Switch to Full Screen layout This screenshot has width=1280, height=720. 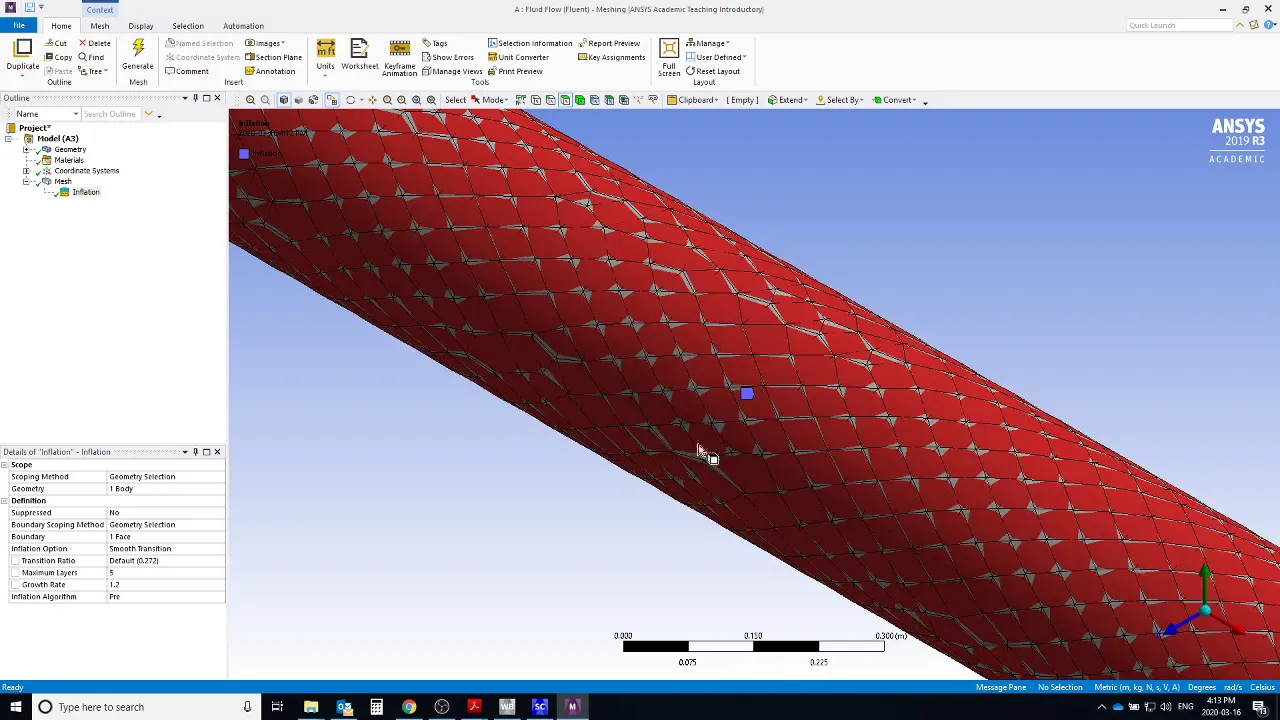pyautogui.click(x=669, y=57)
